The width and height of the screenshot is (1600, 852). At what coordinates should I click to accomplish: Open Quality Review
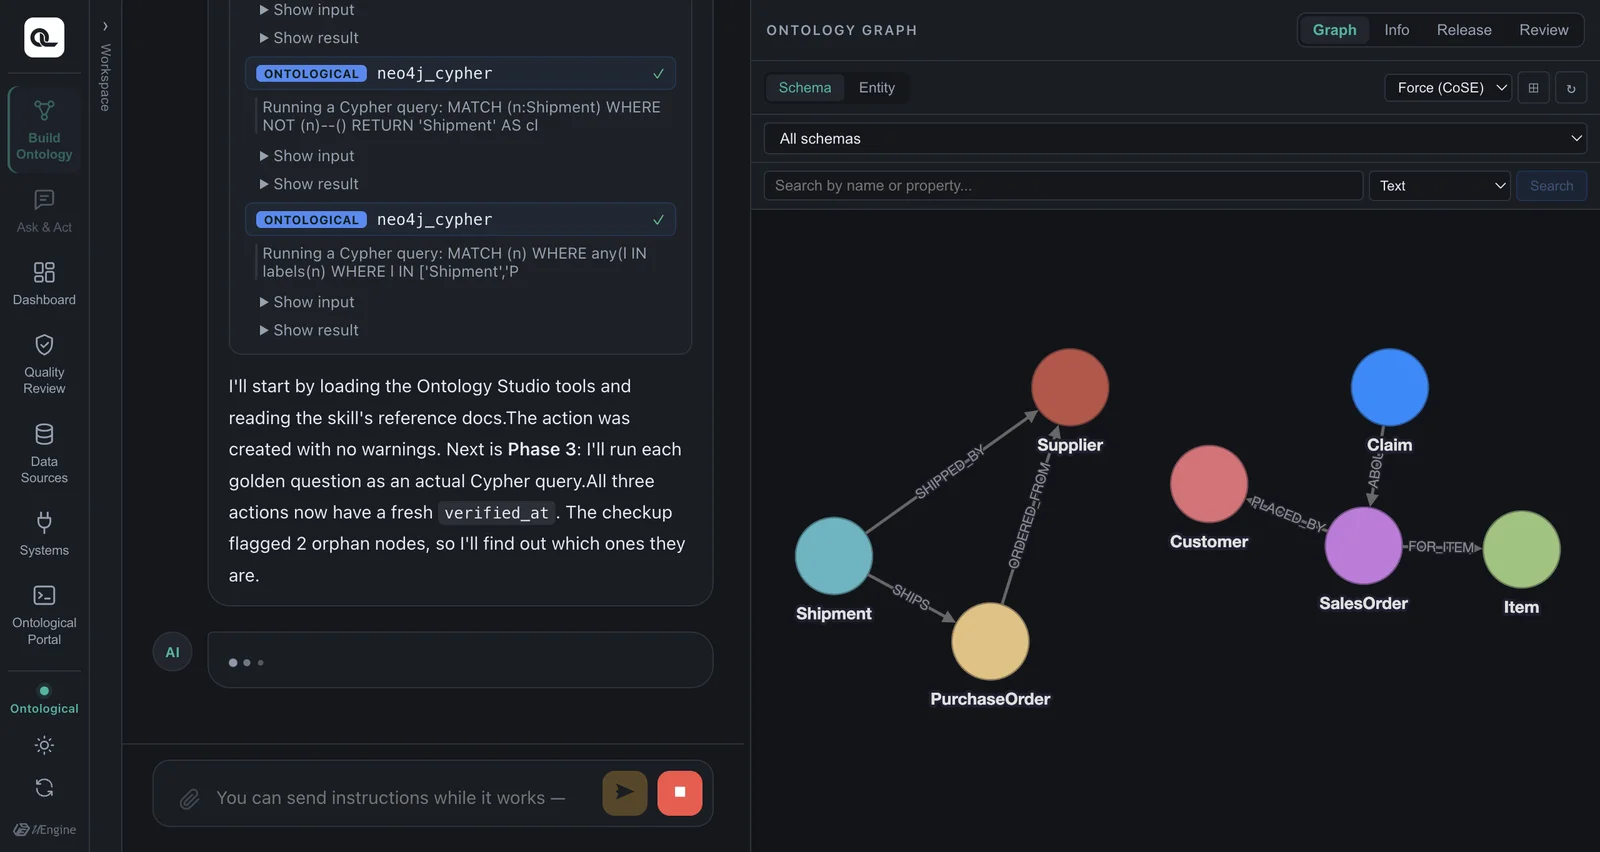pyautogui.click(x=44, y=364)
